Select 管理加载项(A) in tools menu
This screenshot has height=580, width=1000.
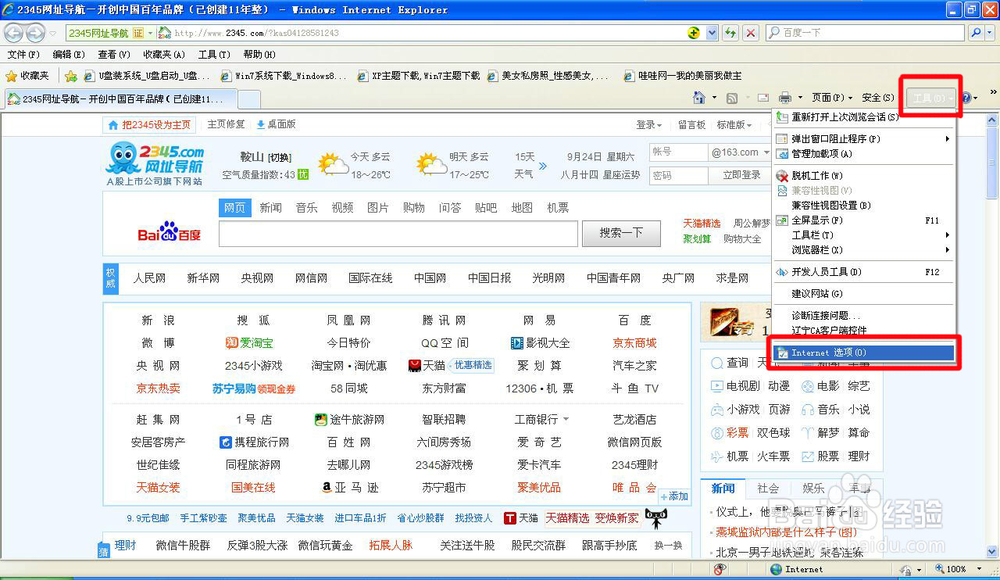click(x=864, y=154)
